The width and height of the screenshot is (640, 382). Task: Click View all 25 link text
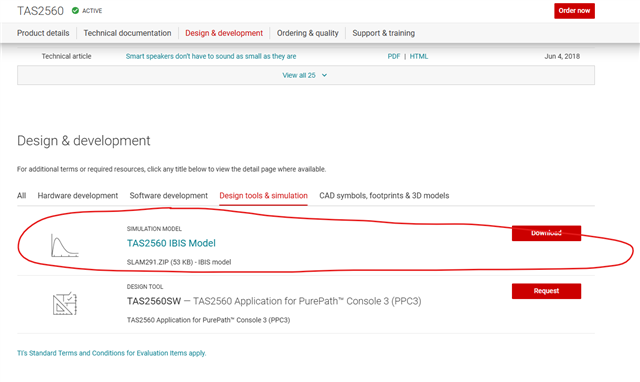click(299, 76)
